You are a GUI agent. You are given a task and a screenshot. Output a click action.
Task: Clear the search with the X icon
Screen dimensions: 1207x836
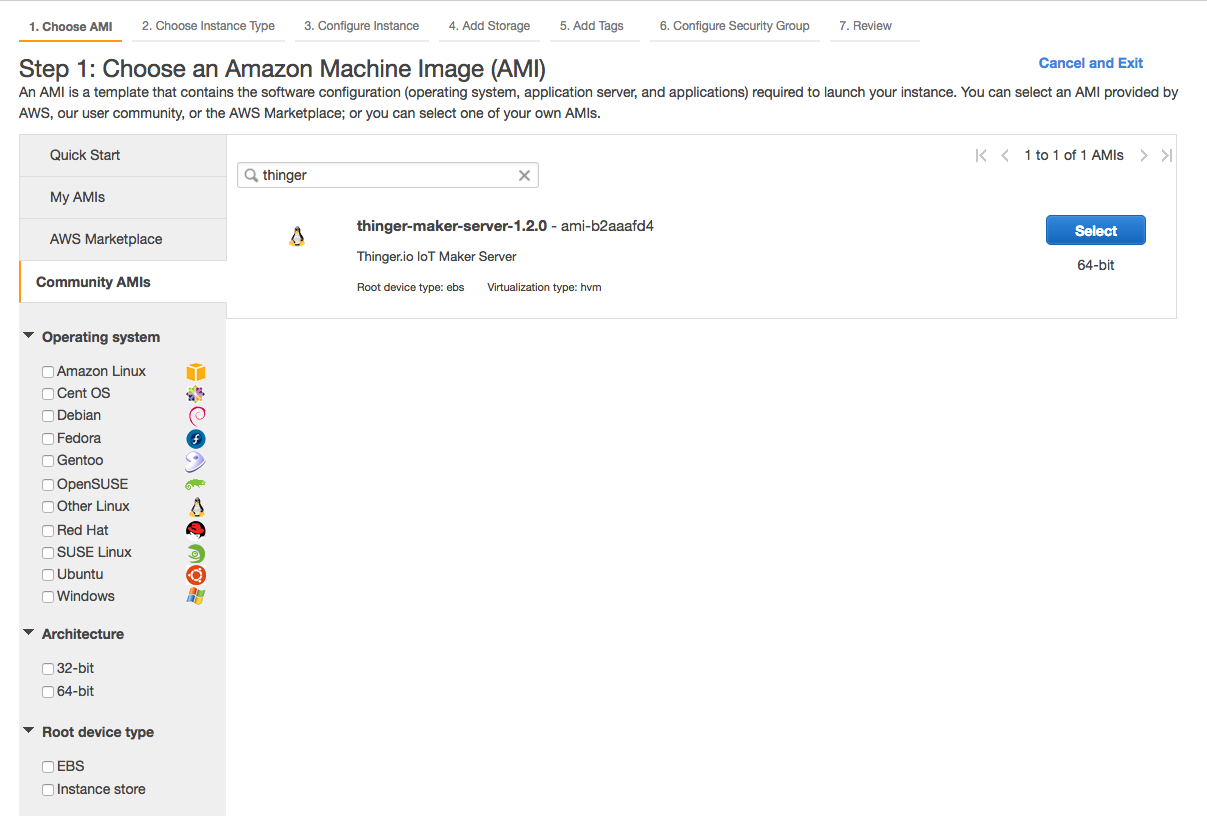click(524, 175)
